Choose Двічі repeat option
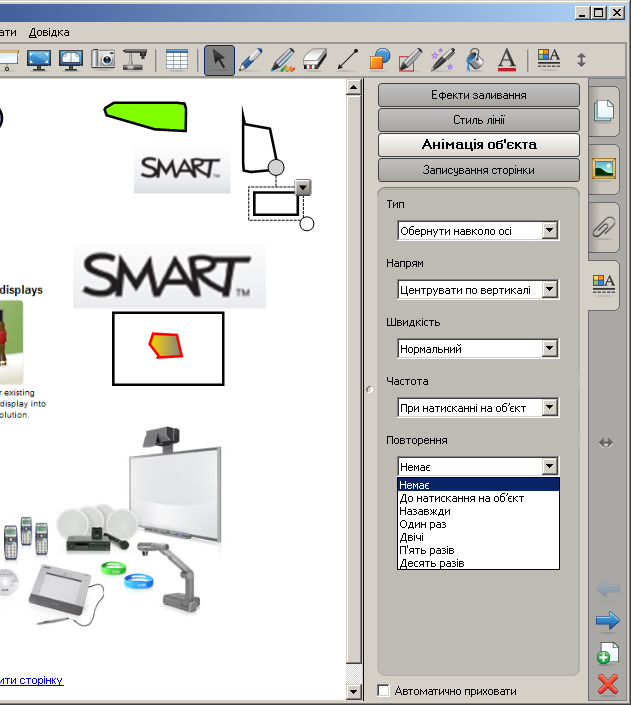631x705 pixels. [x=479, y=537]
